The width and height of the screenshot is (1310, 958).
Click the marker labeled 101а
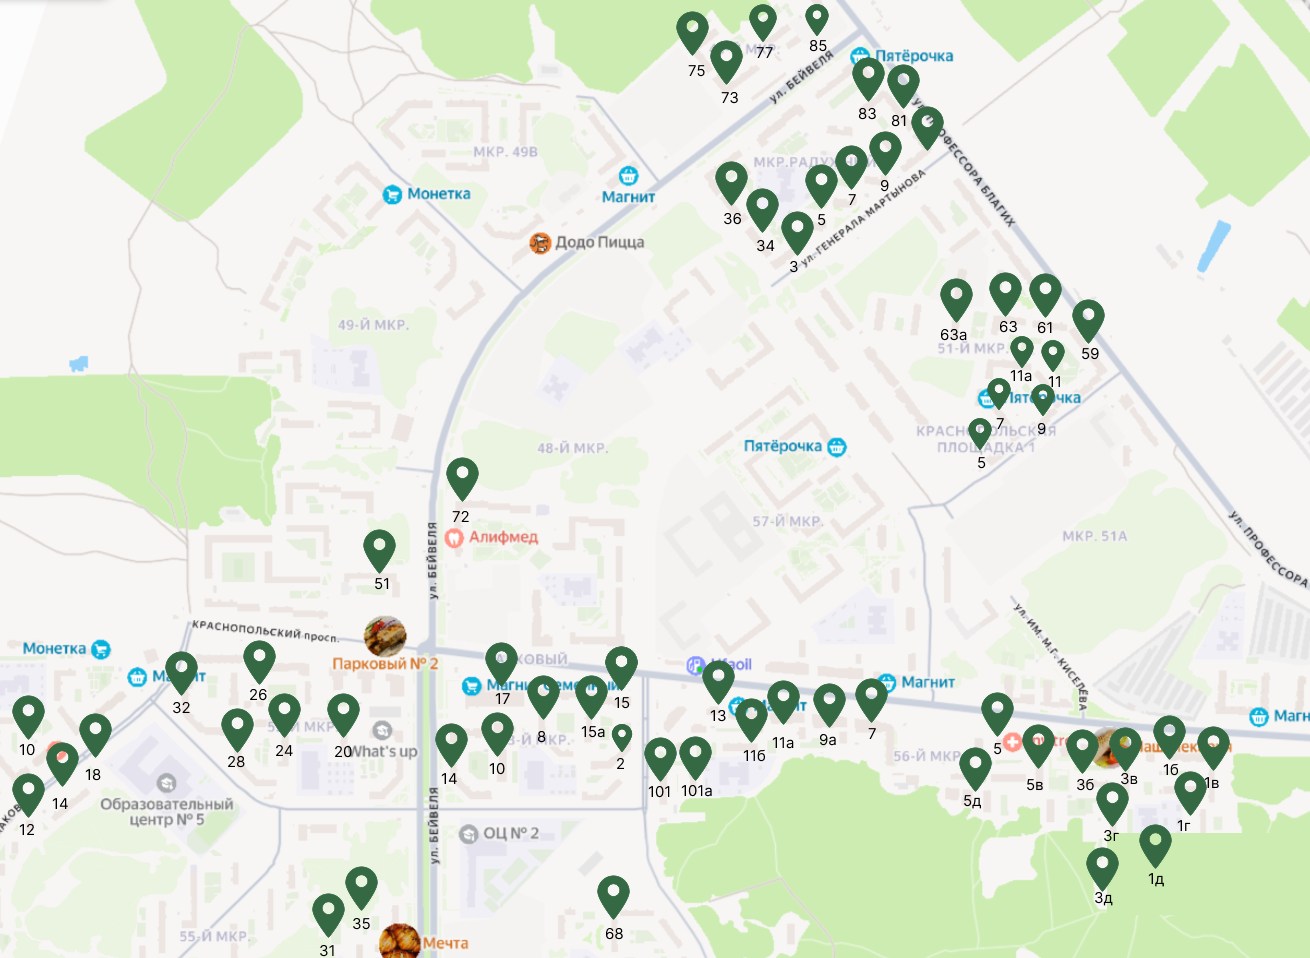pyautogui.click(x=695, y=759)
